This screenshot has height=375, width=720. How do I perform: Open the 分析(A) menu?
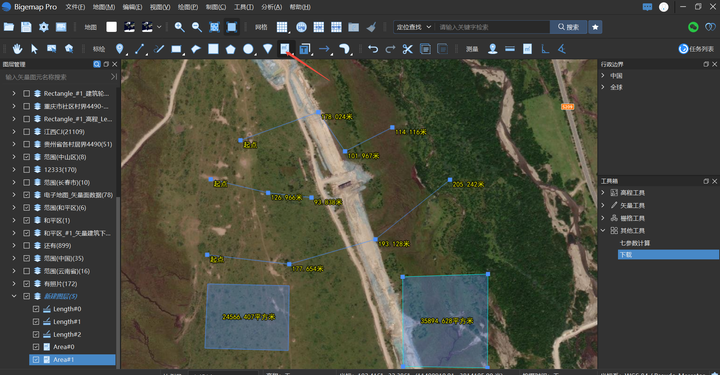272,7
